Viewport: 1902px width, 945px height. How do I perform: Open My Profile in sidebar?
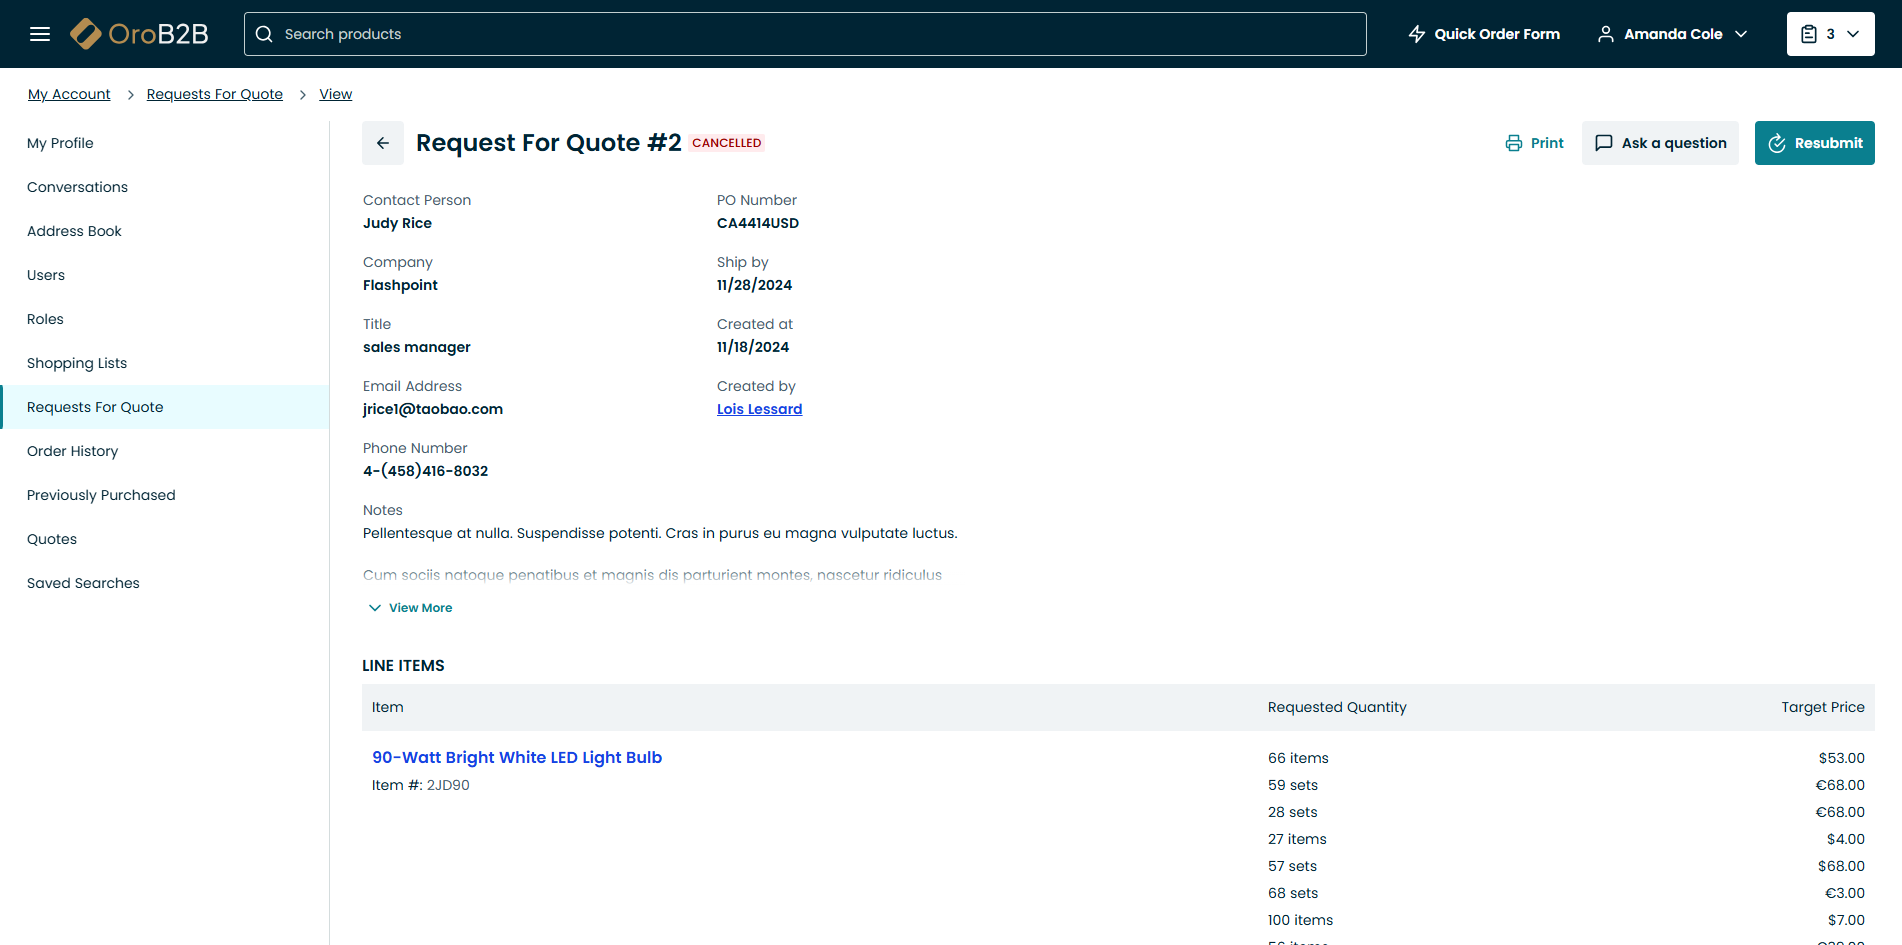click(60, 143)
